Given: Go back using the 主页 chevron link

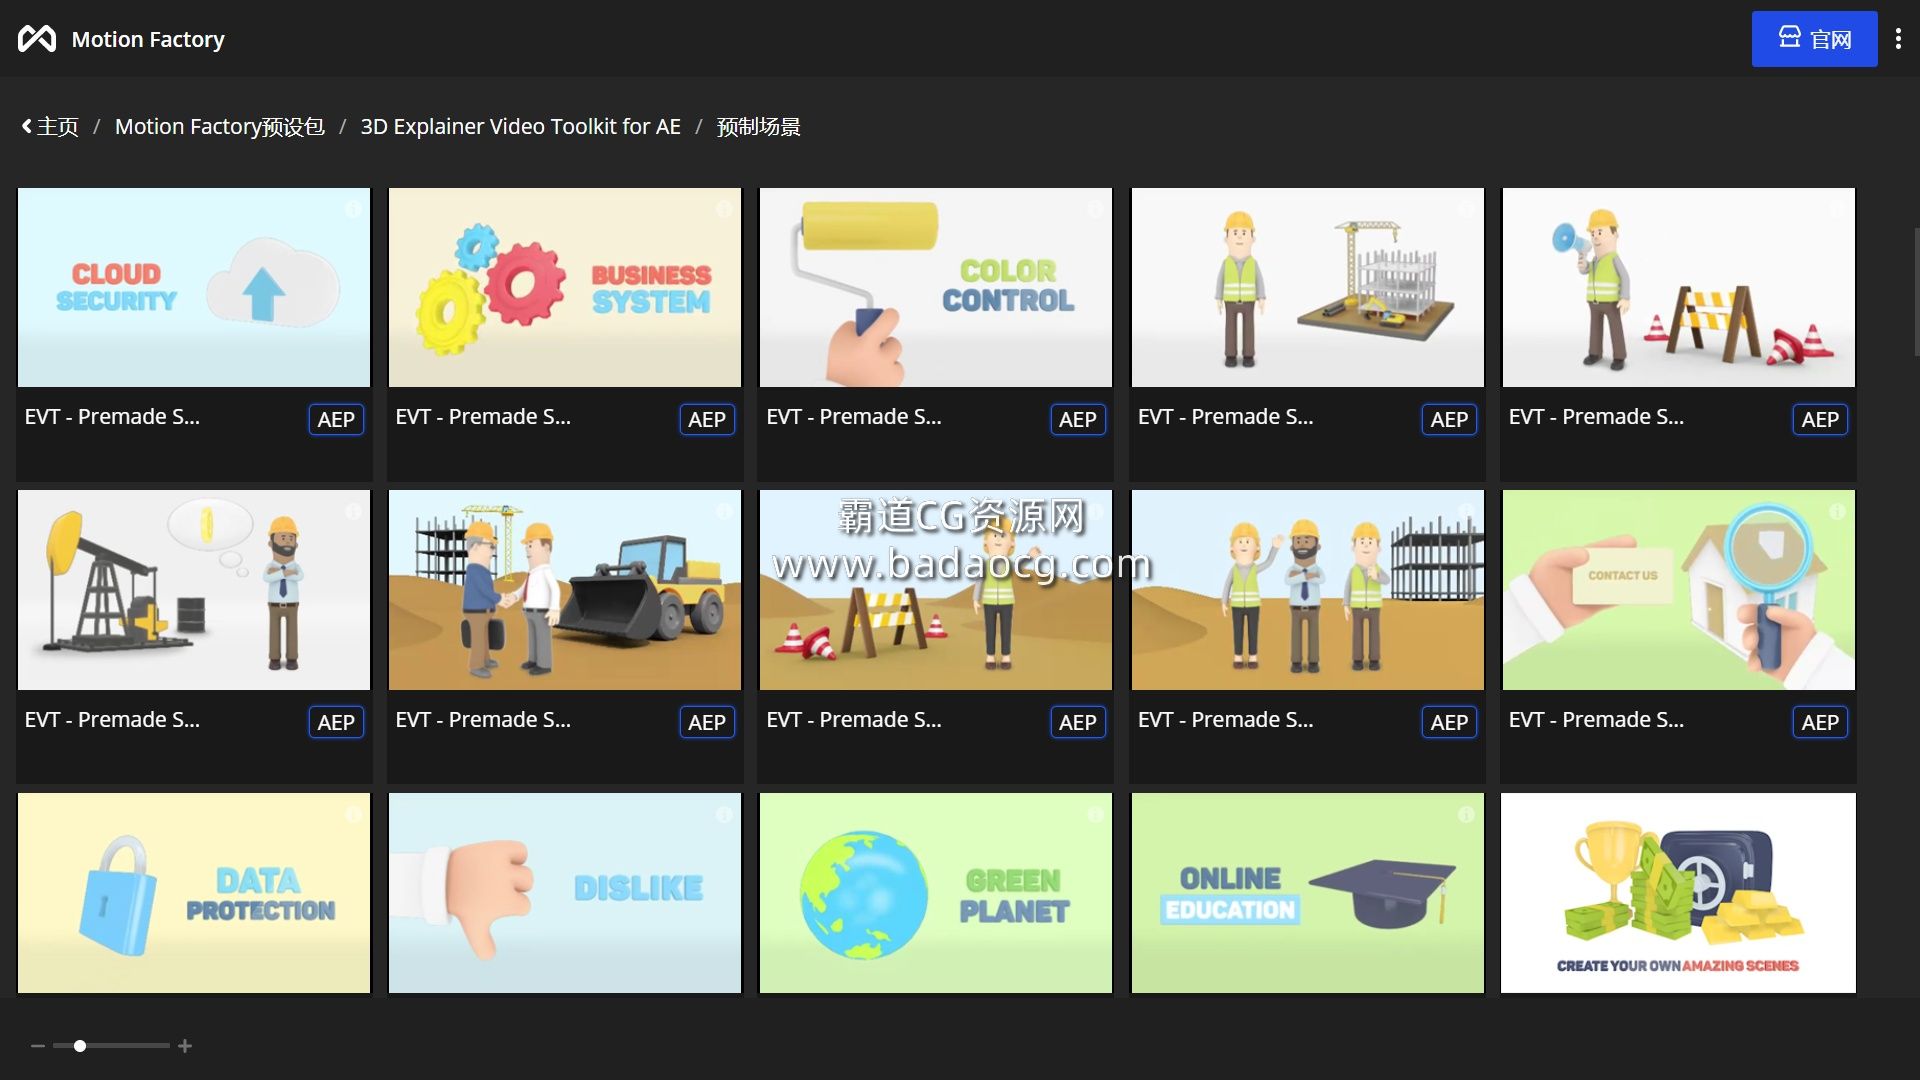Looking at the screenshot, I should pyautogui.click(x=50, y=127).
